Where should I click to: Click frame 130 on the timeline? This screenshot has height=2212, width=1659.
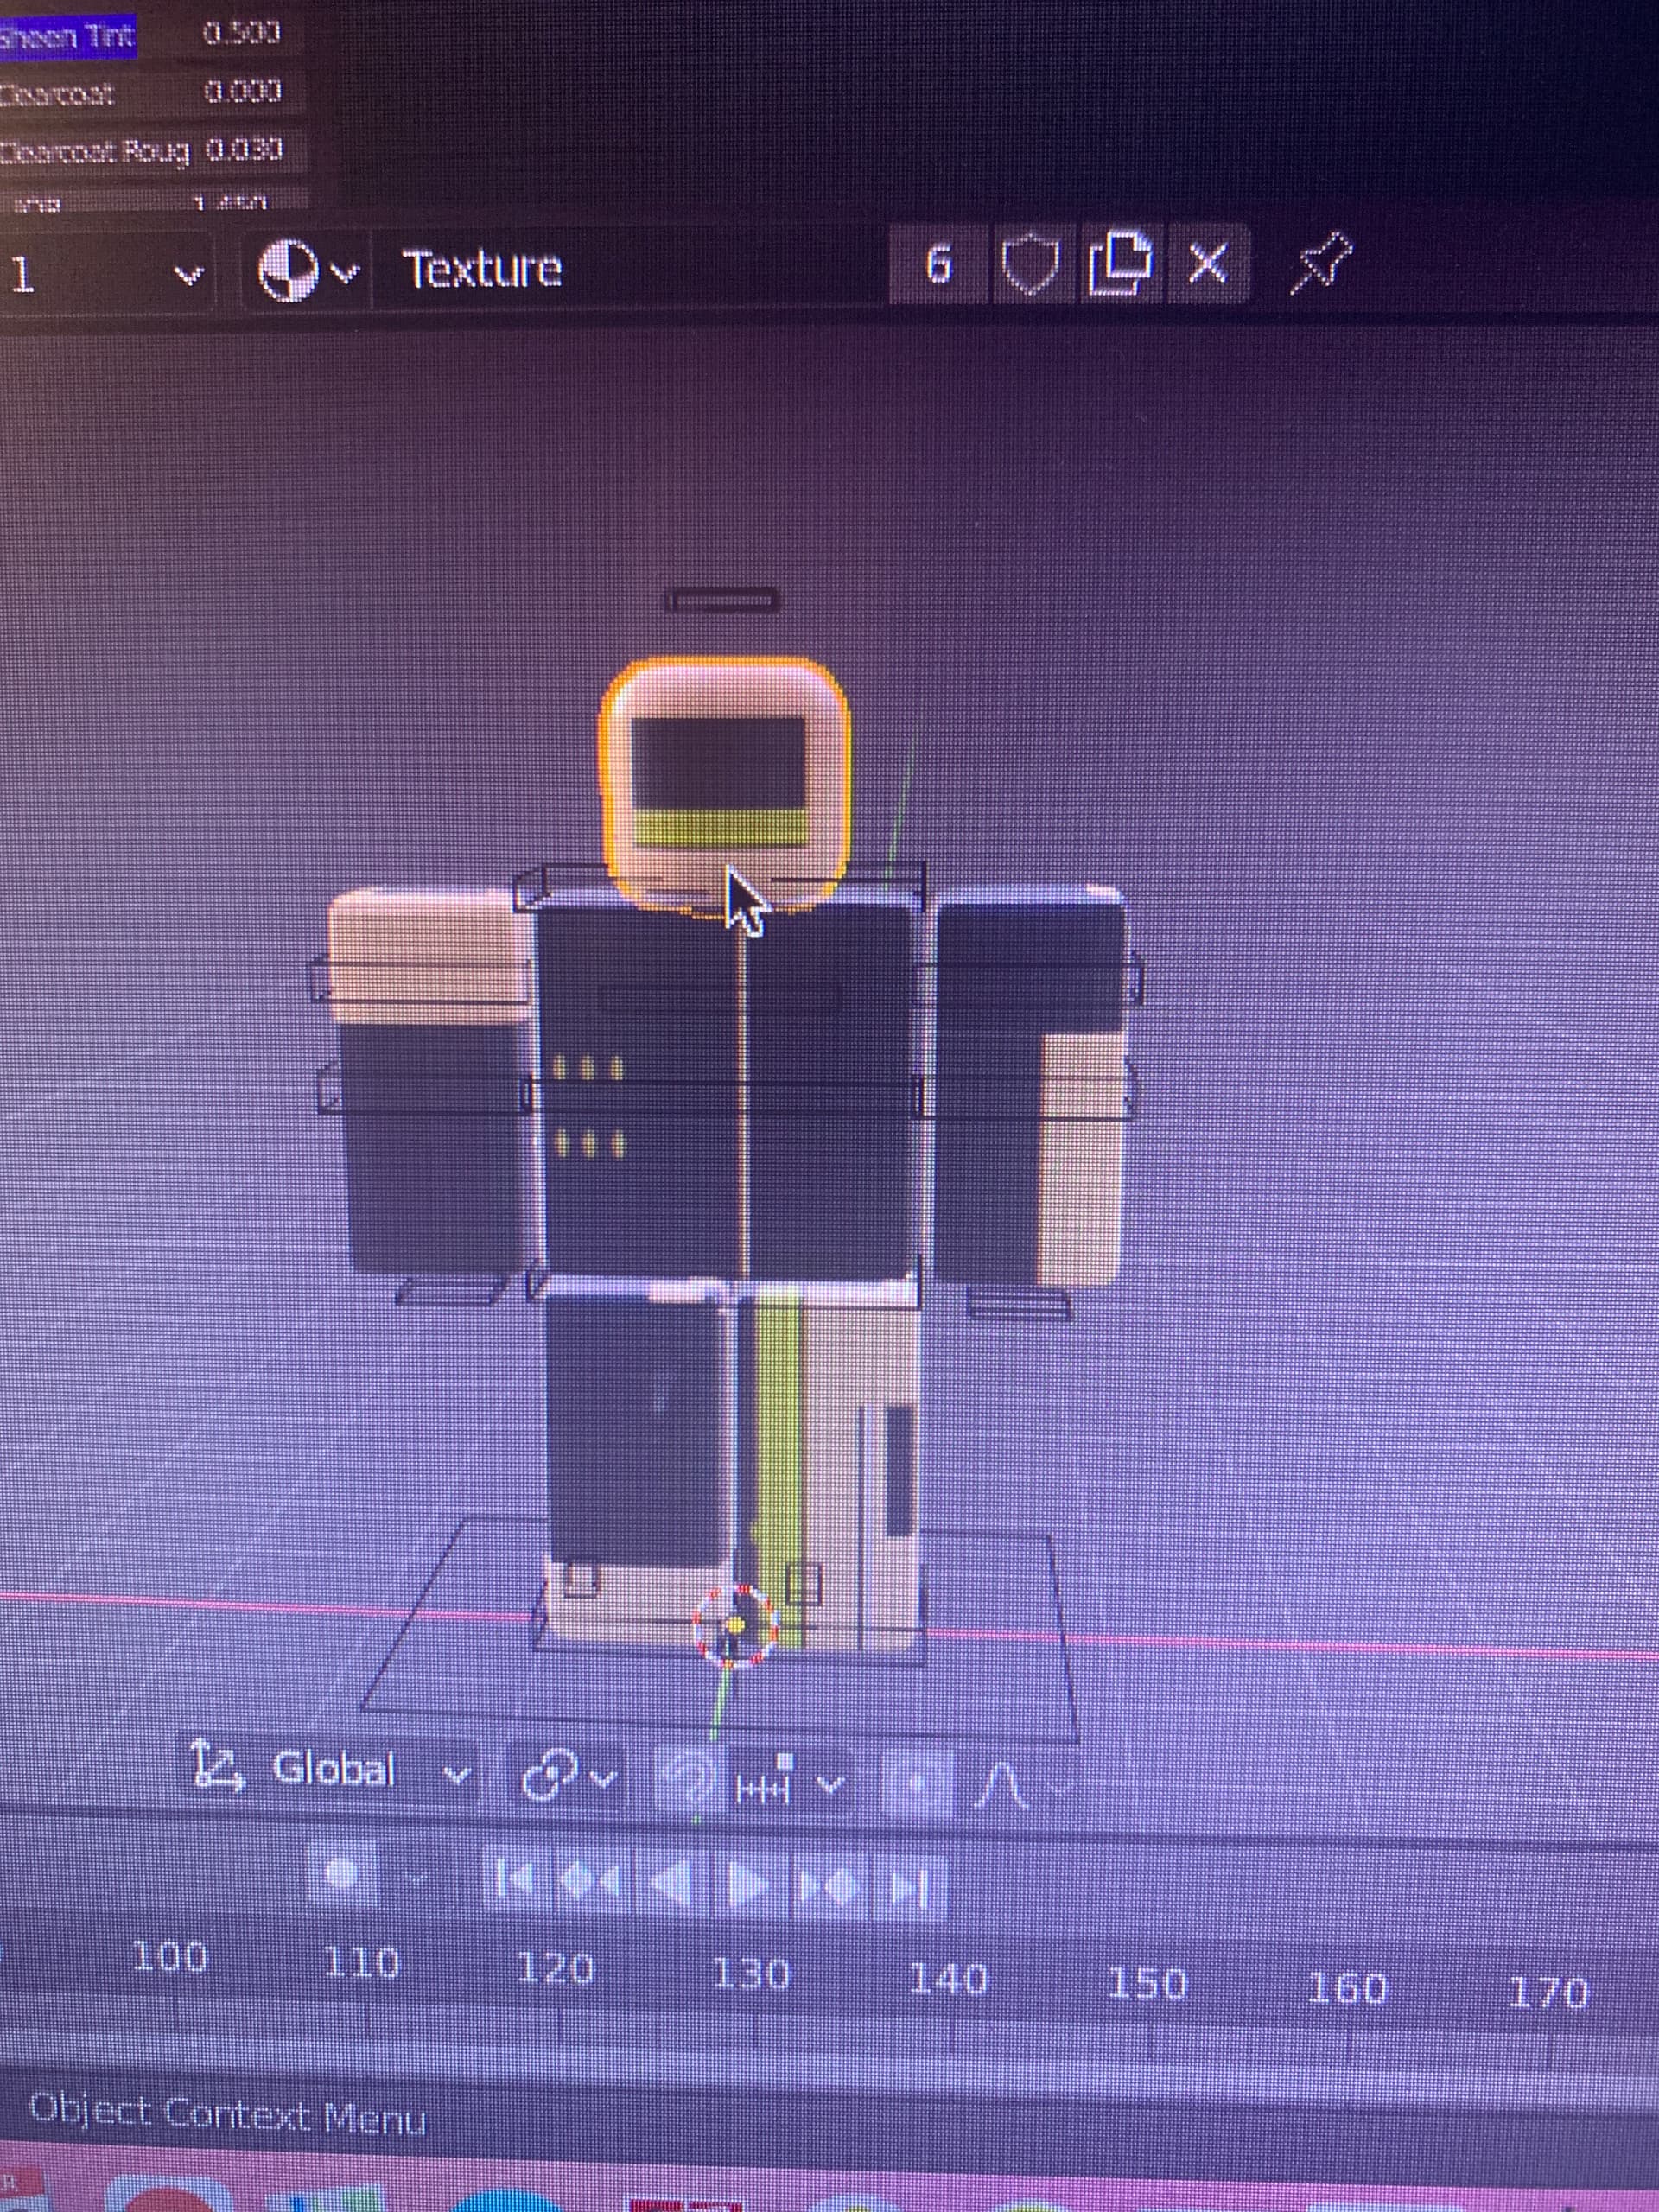pos(750,1975)
